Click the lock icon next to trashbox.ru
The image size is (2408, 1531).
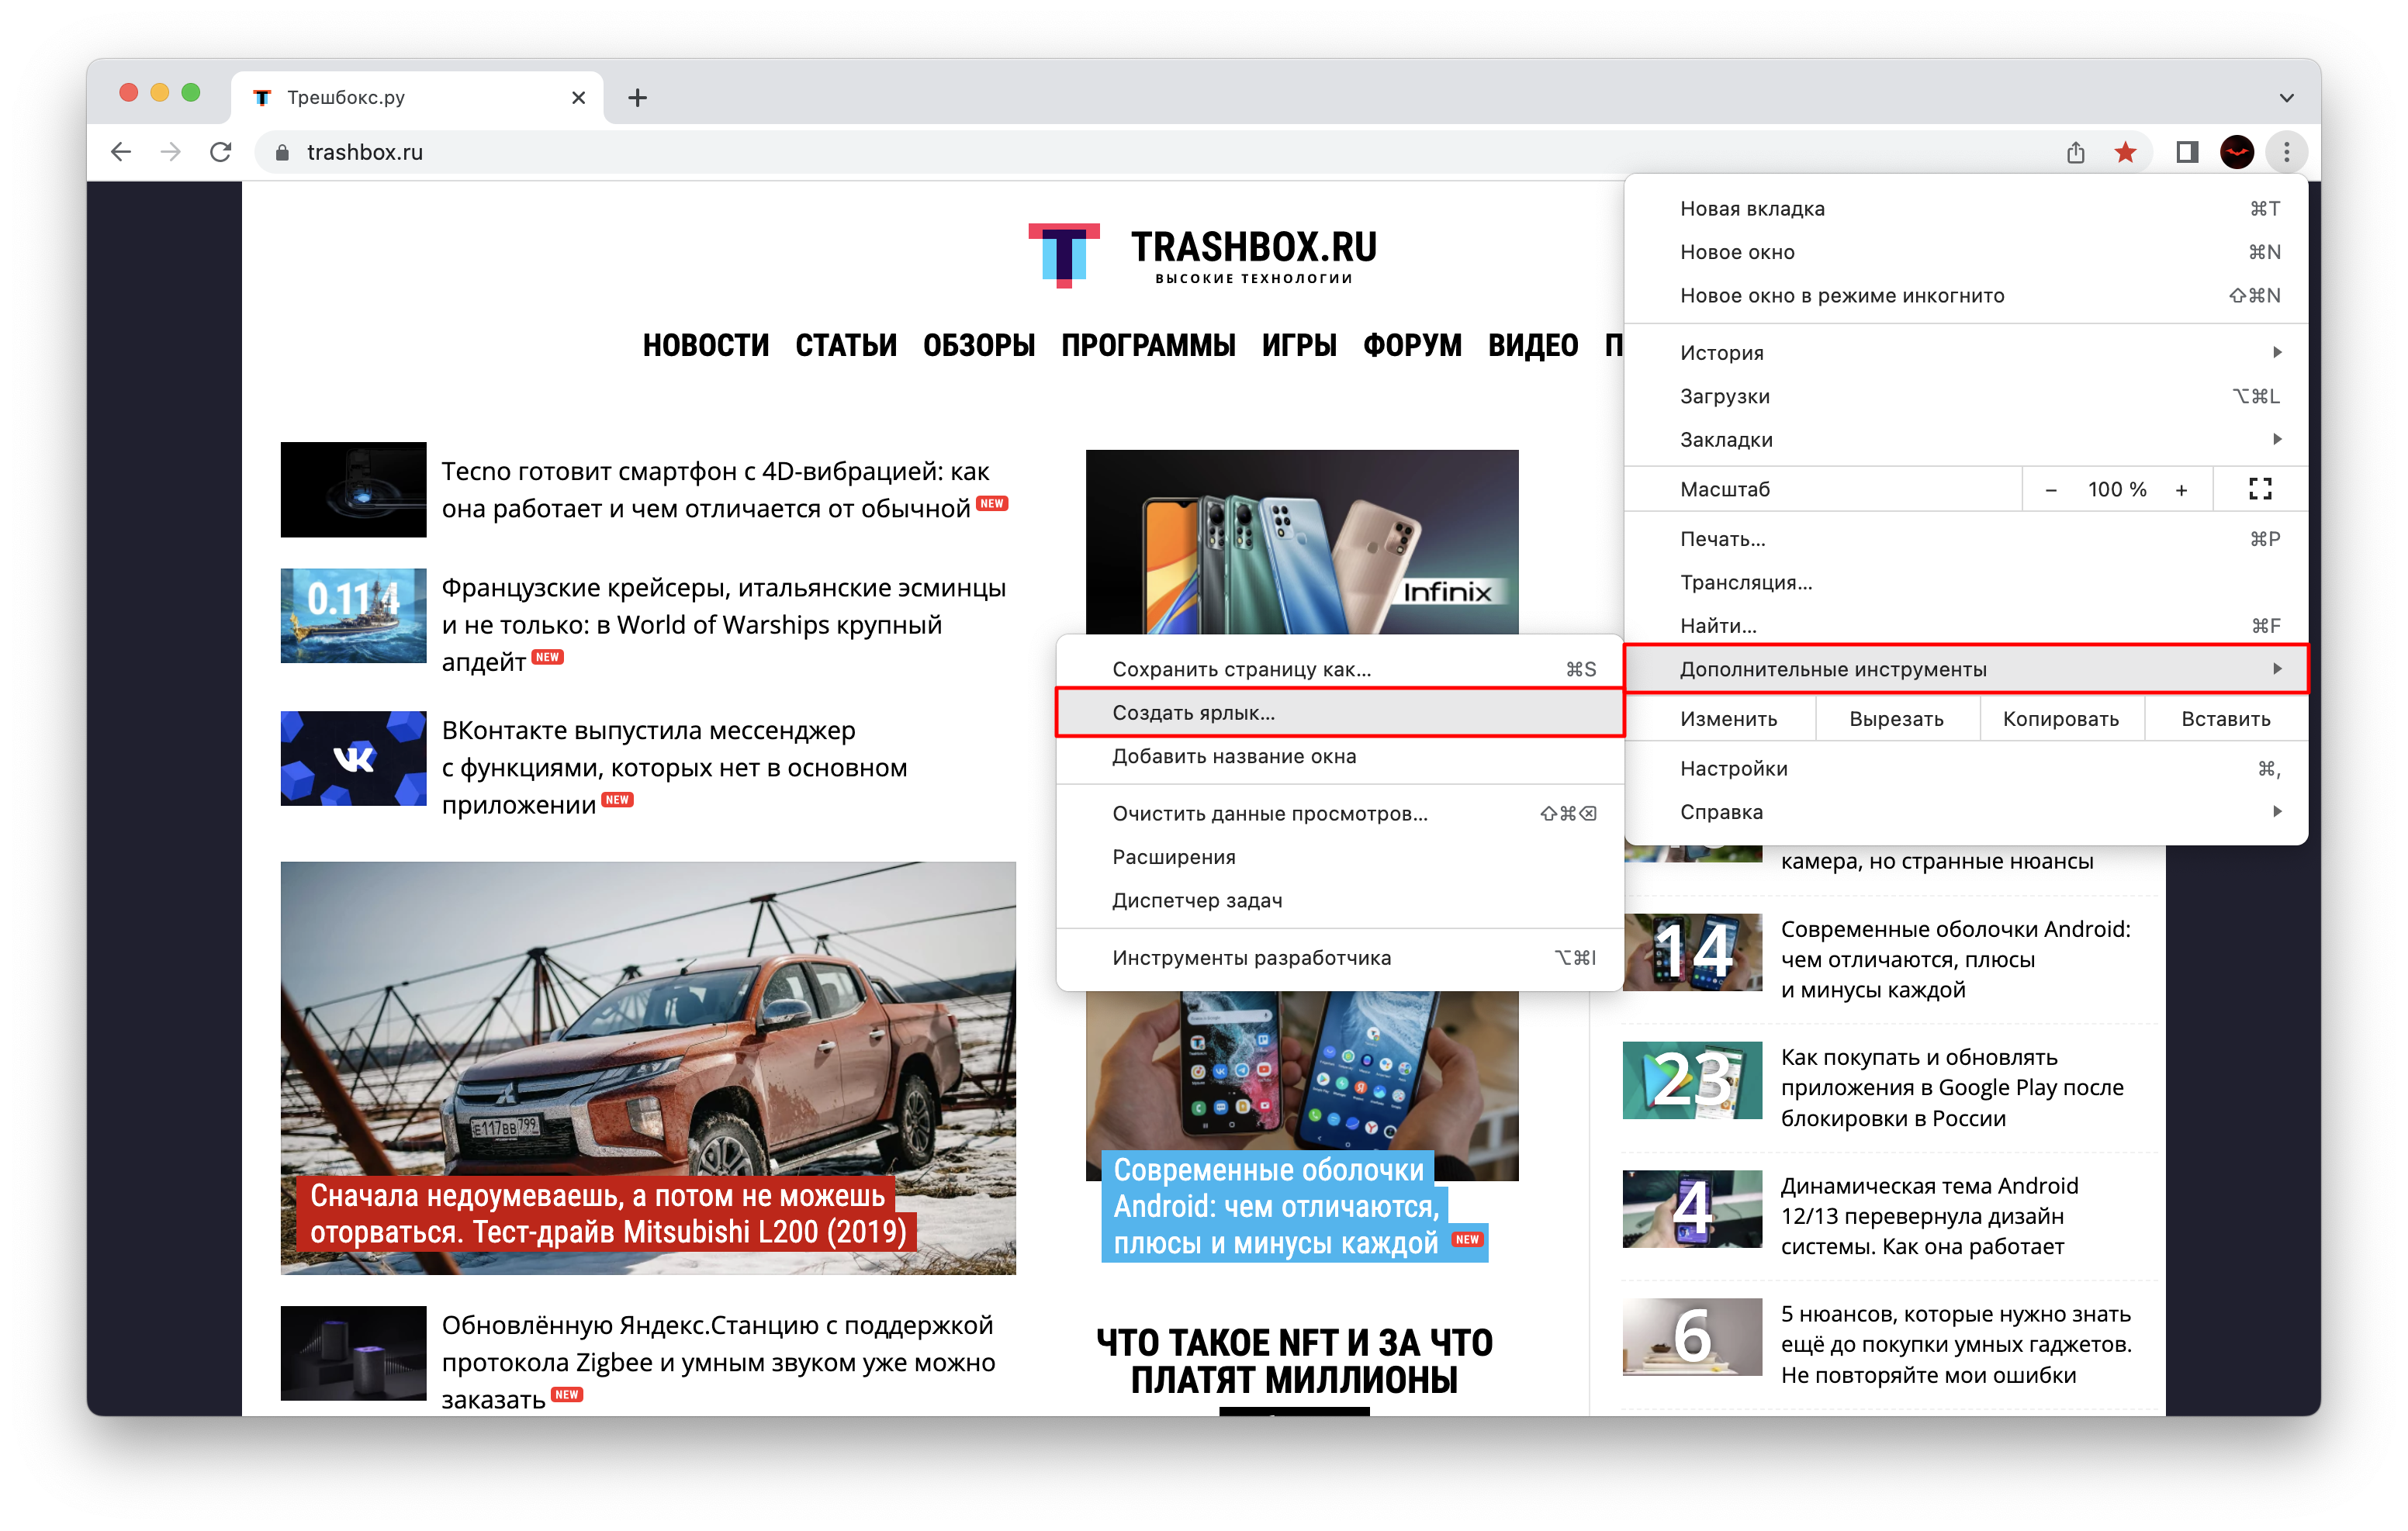point(282,152)
